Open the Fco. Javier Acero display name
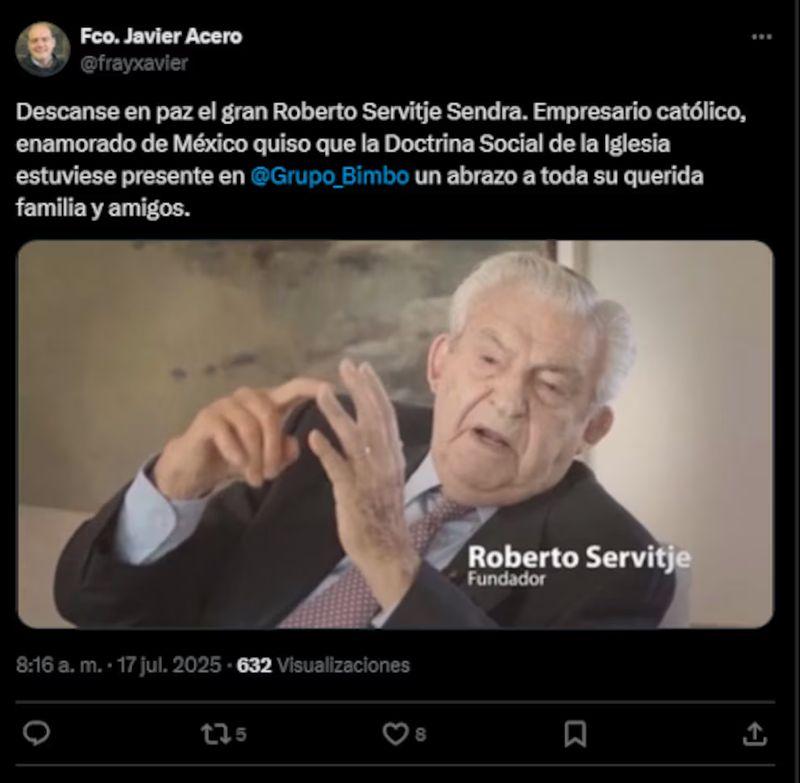The width and height of the screenshot is (800, 783). [x=161, y=36]
